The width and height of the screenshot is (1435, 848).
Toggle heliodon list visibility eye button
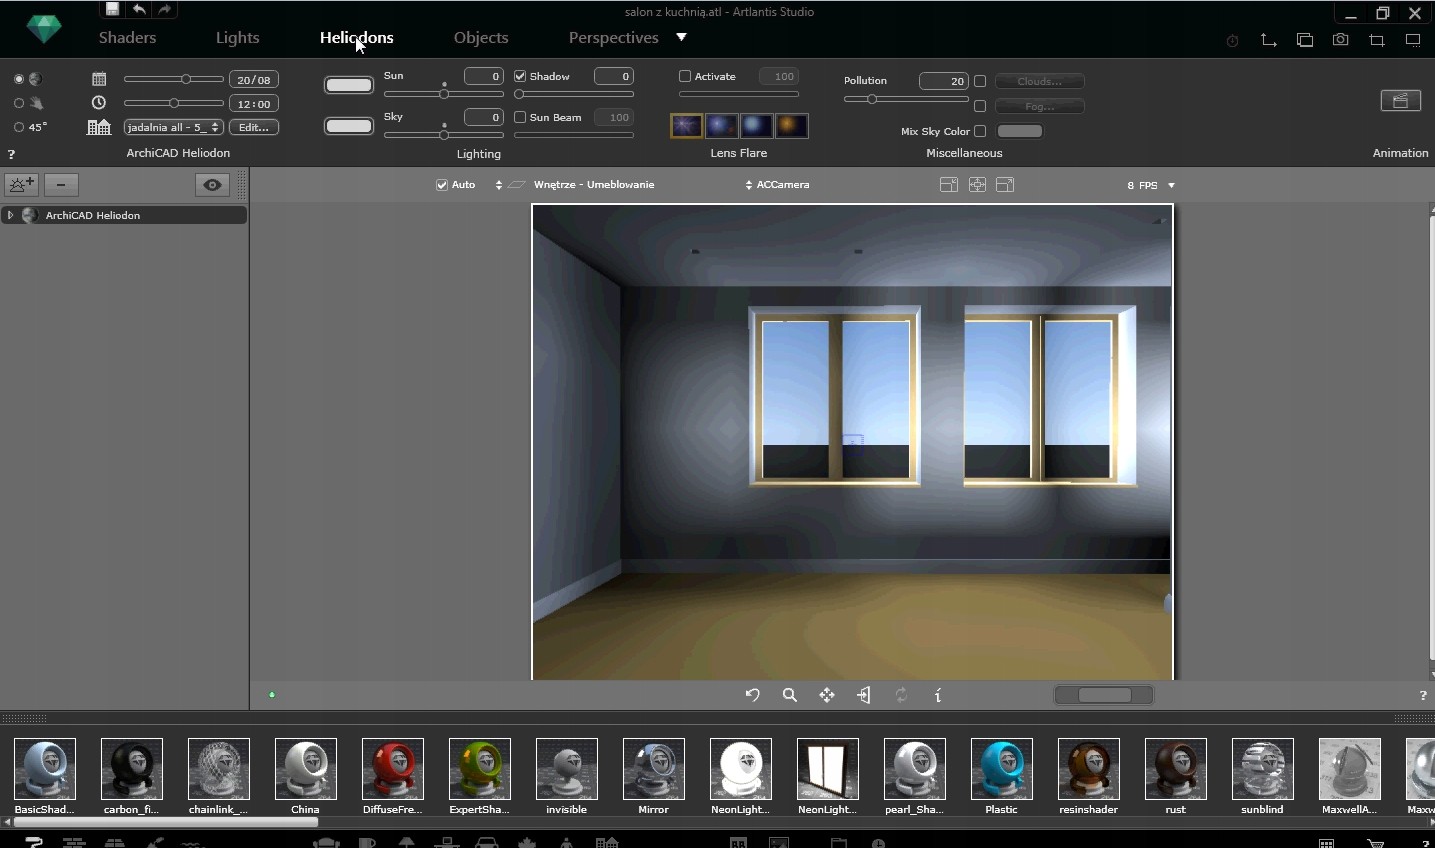(x=212, y=185)
